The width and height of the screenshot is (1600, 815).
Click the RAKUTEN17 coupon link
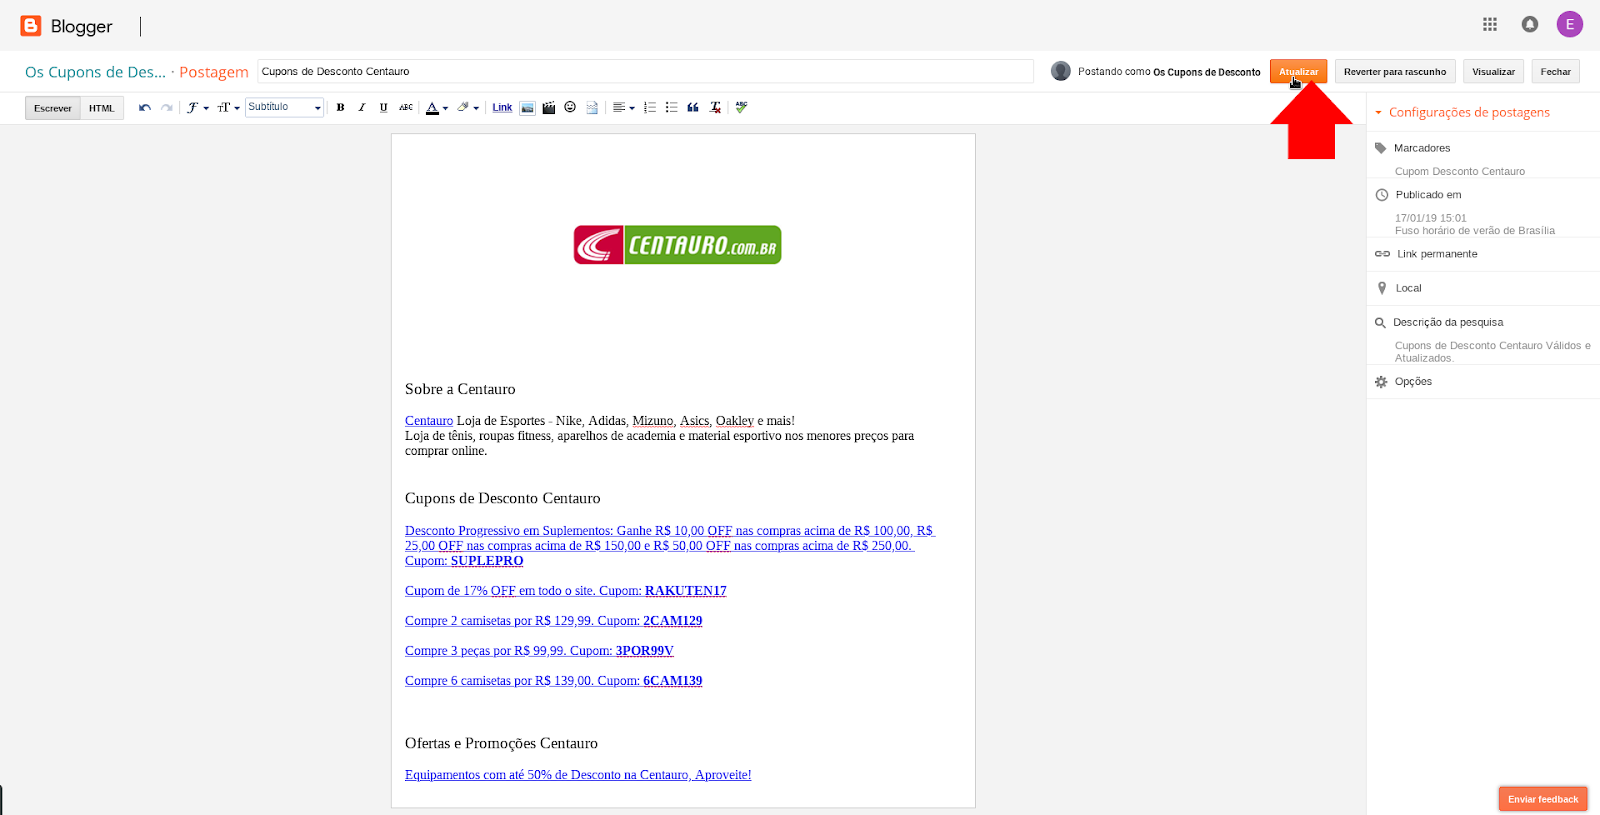tap(685, 591)
